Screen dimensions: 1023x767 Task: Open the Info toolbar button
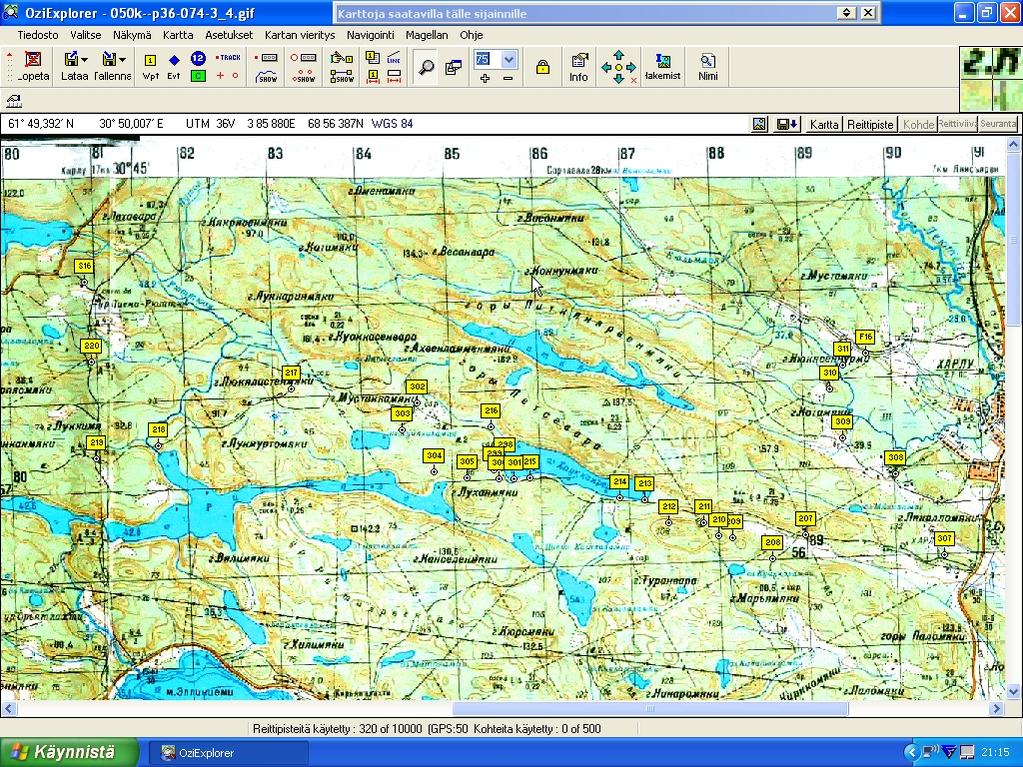(x=579, y=66)
